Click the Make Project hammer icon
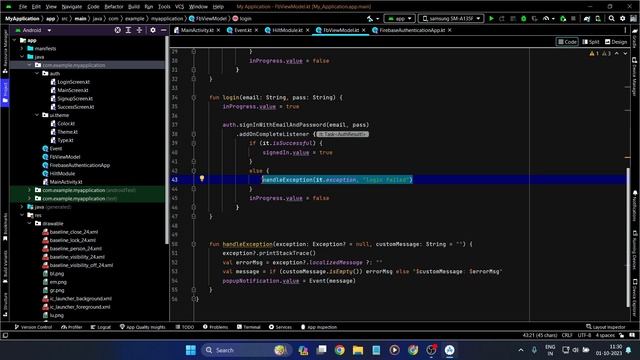Viewport: 640px width, 360px height. tap(370, 18)
